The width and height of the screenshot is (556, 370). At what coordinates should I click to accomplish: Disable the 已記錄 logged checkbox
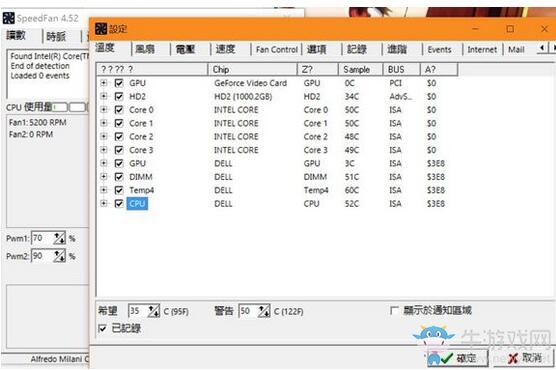point(102,328)
